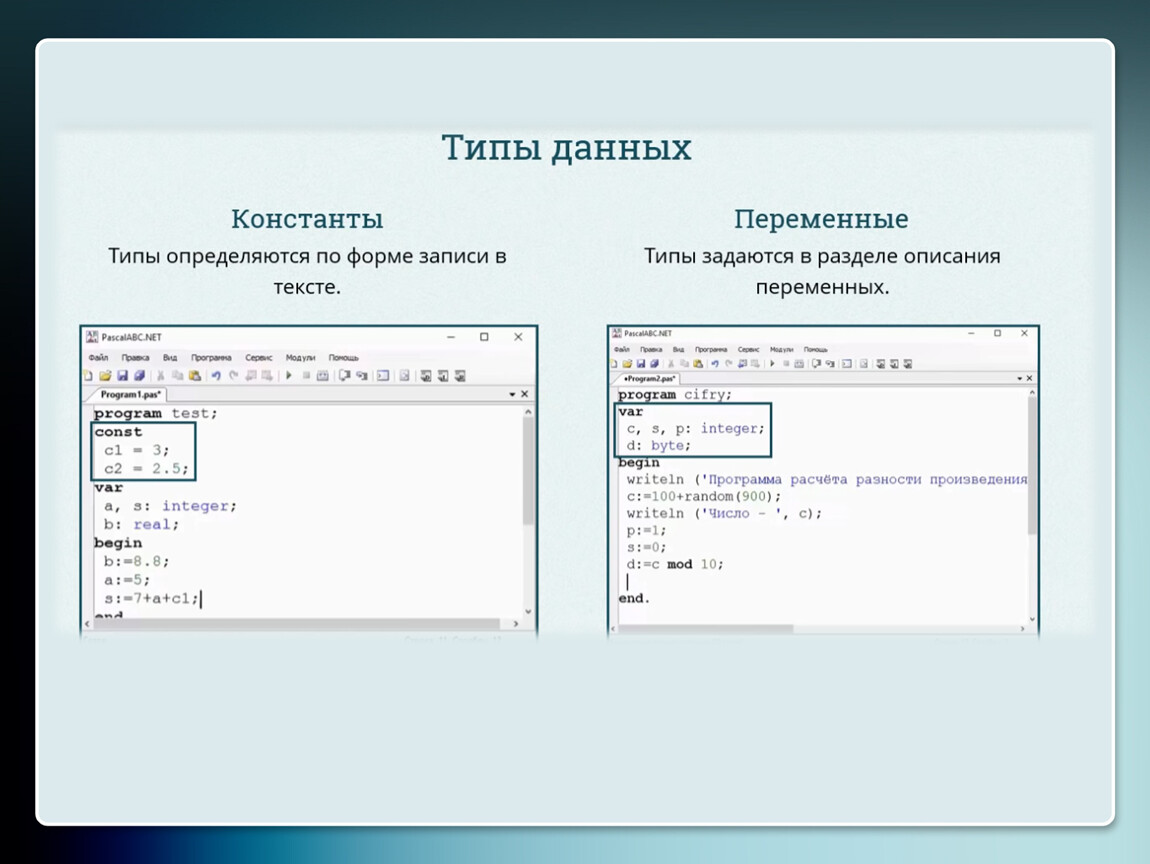
Task: Click Undo arrow in Program1 window toolbar
Action: pyautogui.click(x=216, y=376)
